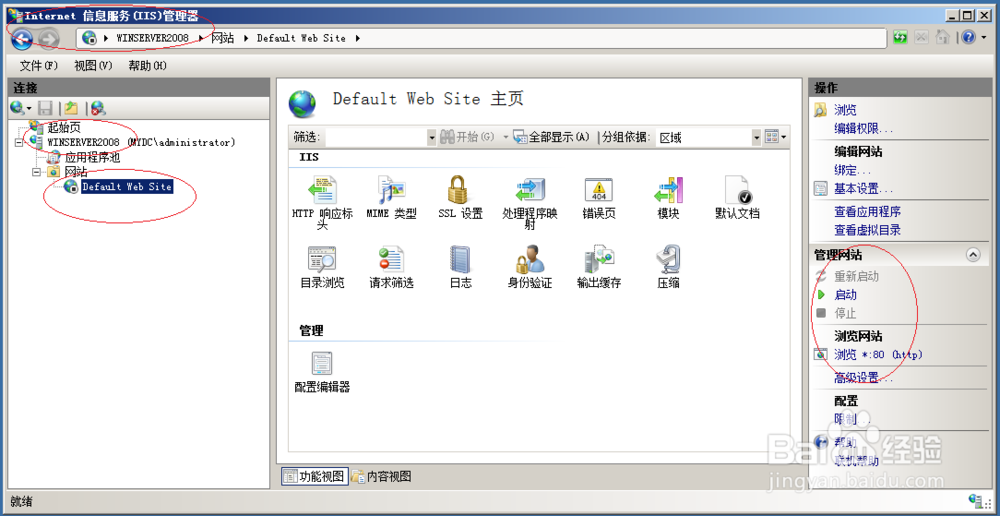Open the 日志 notebook icon
The height and width of the screenshot is (516, 1000).
tap(460, 259)
